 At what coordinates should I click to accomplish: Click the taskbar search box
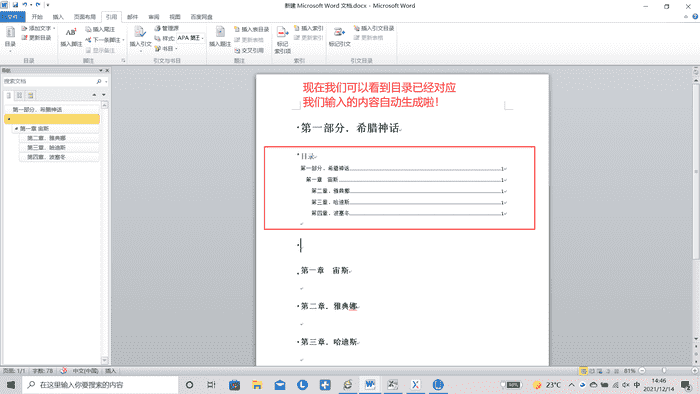(100, 385)
